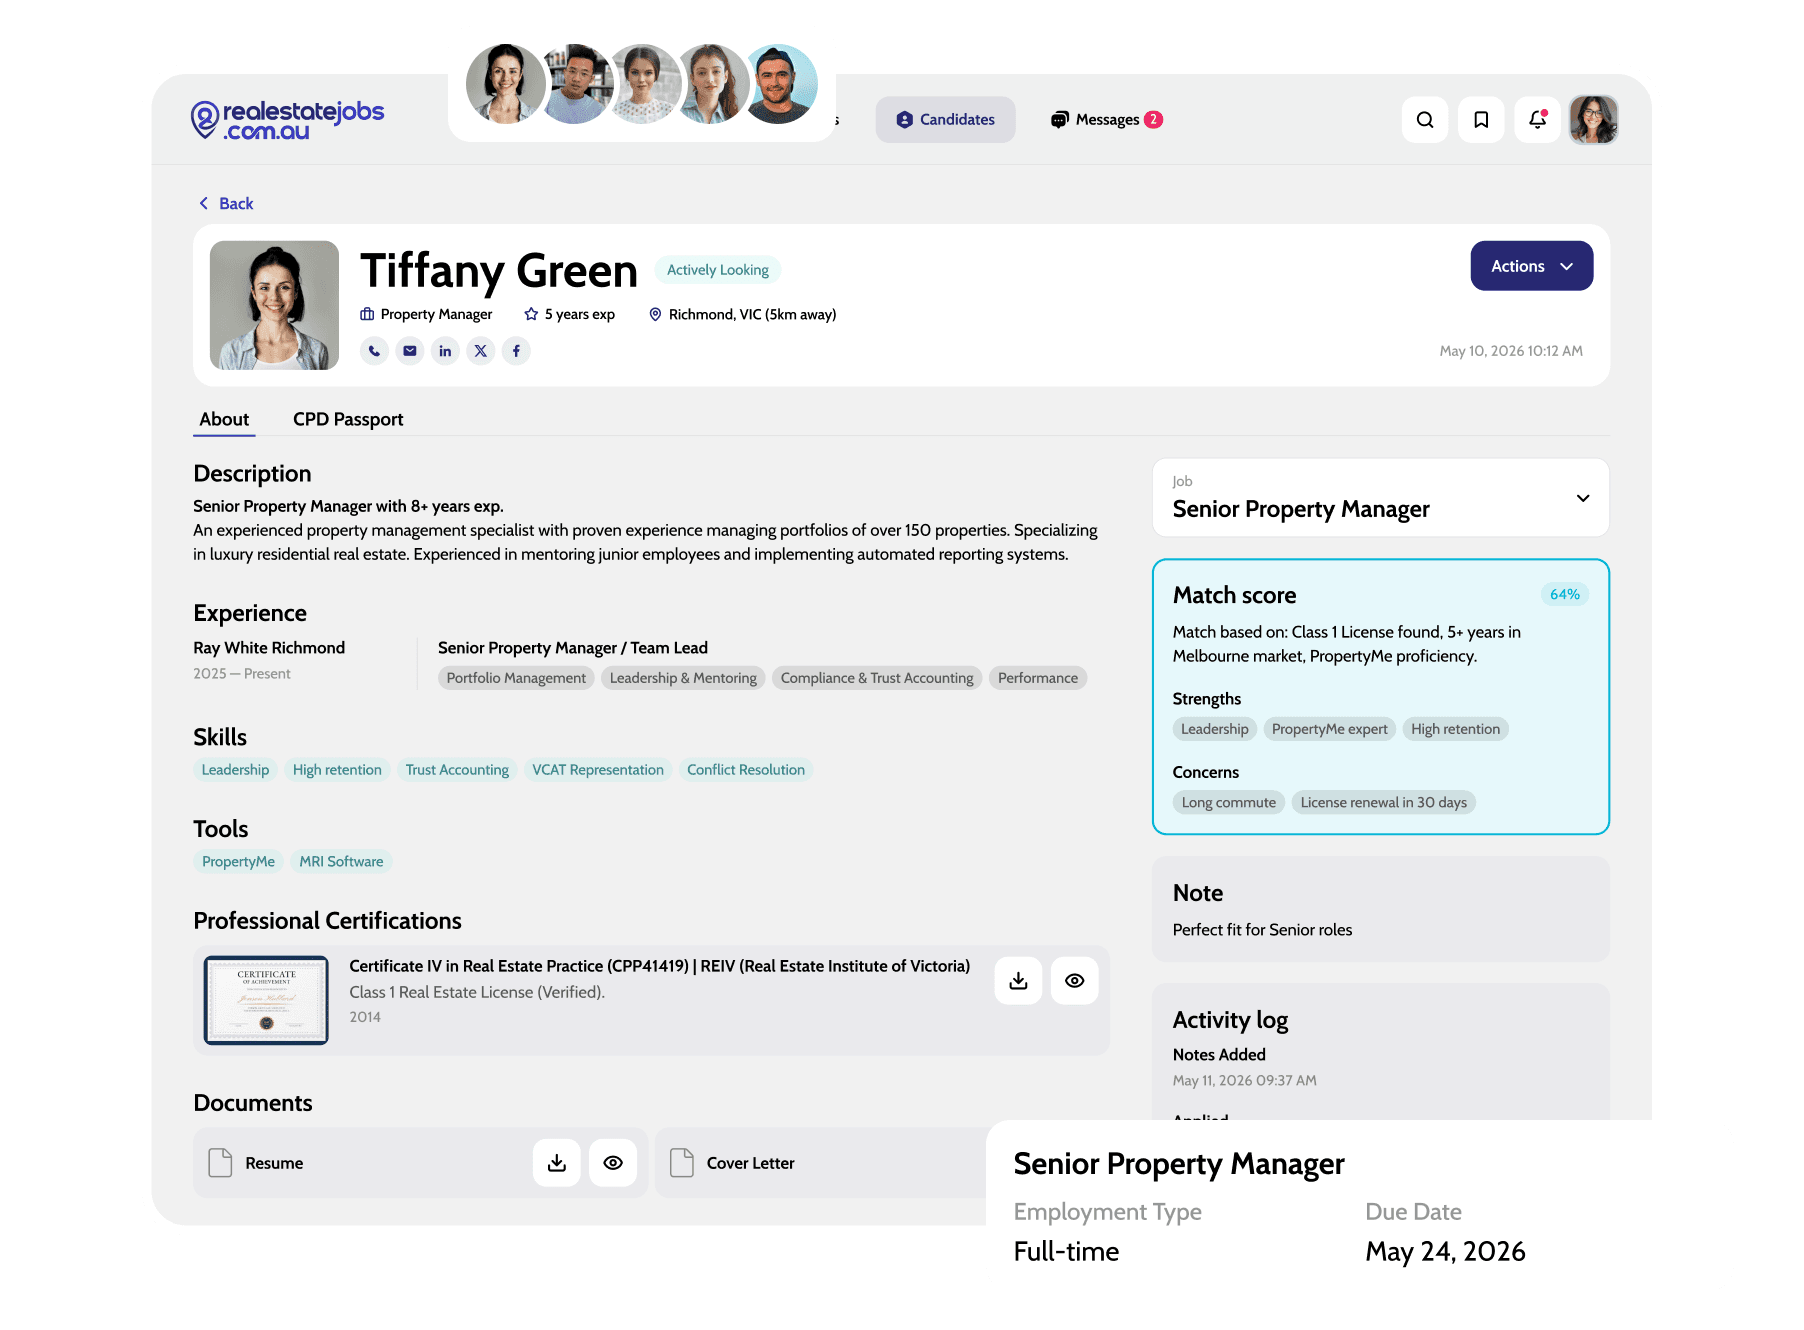Select the 64% match score badge
The image size is (1804, 1330).
(x=1565, y=594)
